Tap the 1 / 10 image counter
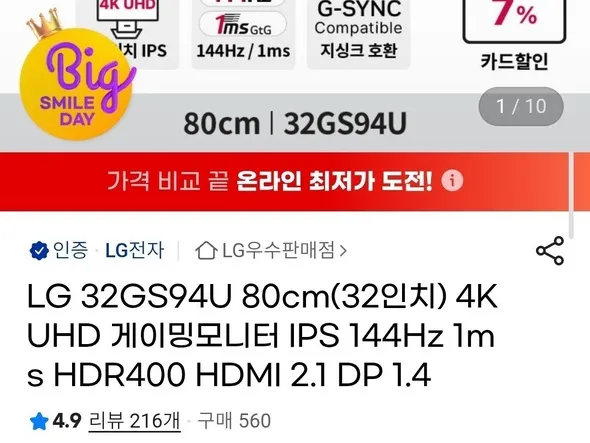This screenshot has height=443, width=590. tap(521, 106)
